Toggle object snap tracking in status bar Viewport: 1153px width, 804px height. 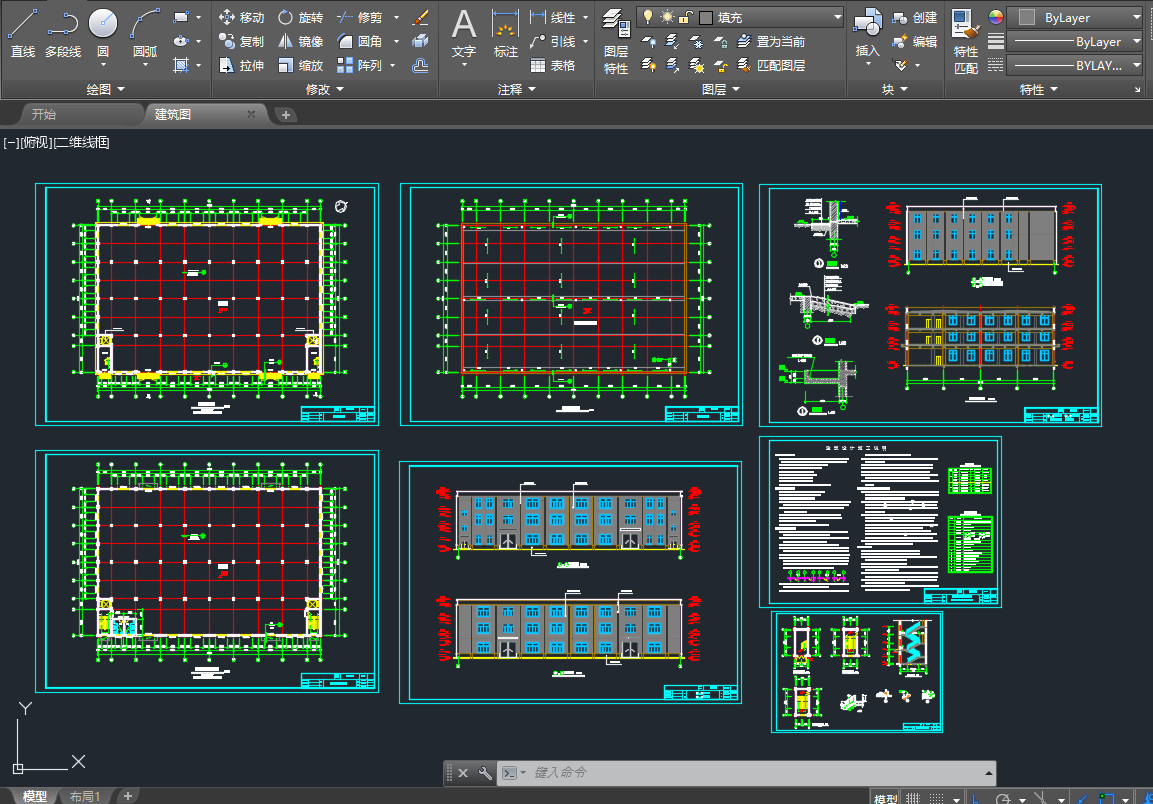coord(1082,798)
